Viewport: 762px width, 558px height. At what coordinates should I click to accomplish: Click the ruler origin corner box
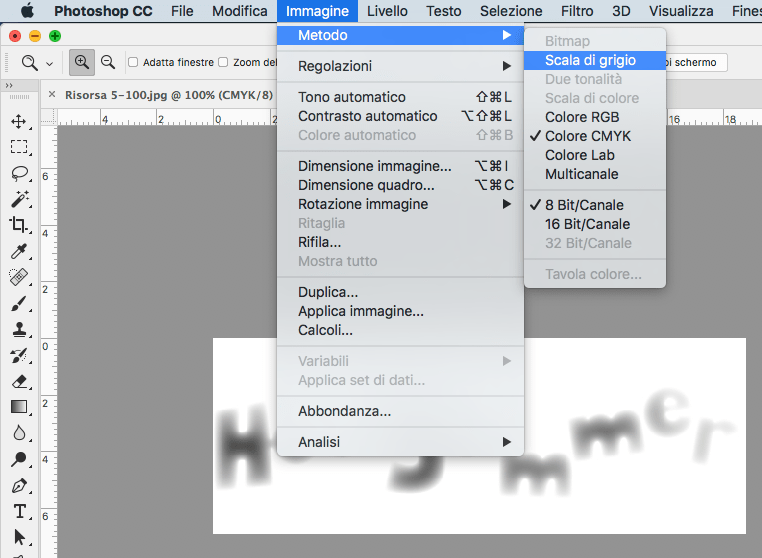point(49,117)
